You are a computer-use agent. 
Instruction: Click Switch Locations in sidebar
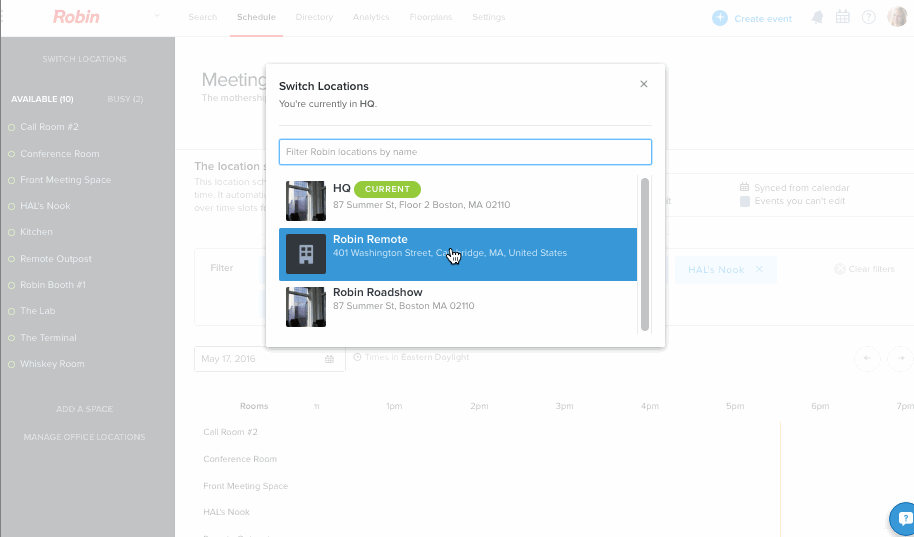[x=85, y=59]
